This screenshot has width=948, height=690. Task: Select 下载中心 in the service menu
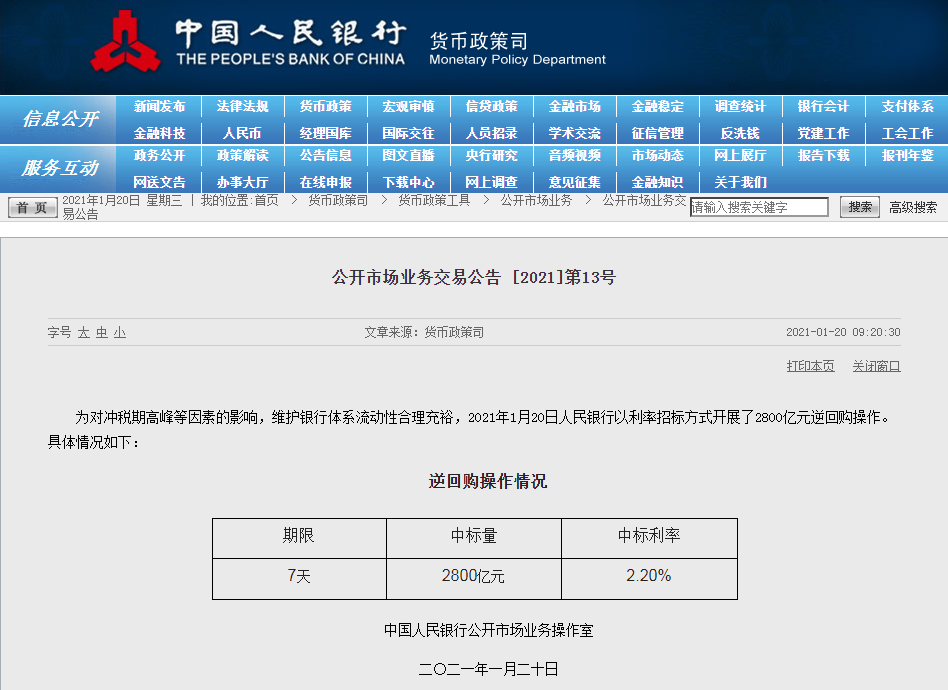(x=408, y=182)
